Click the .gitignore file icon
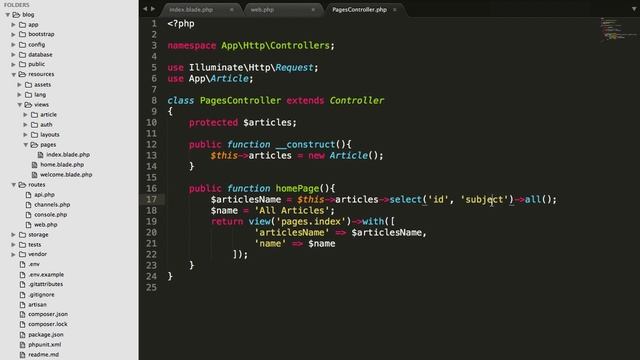The width and height of the screenshot is (640, 360). 22,294
